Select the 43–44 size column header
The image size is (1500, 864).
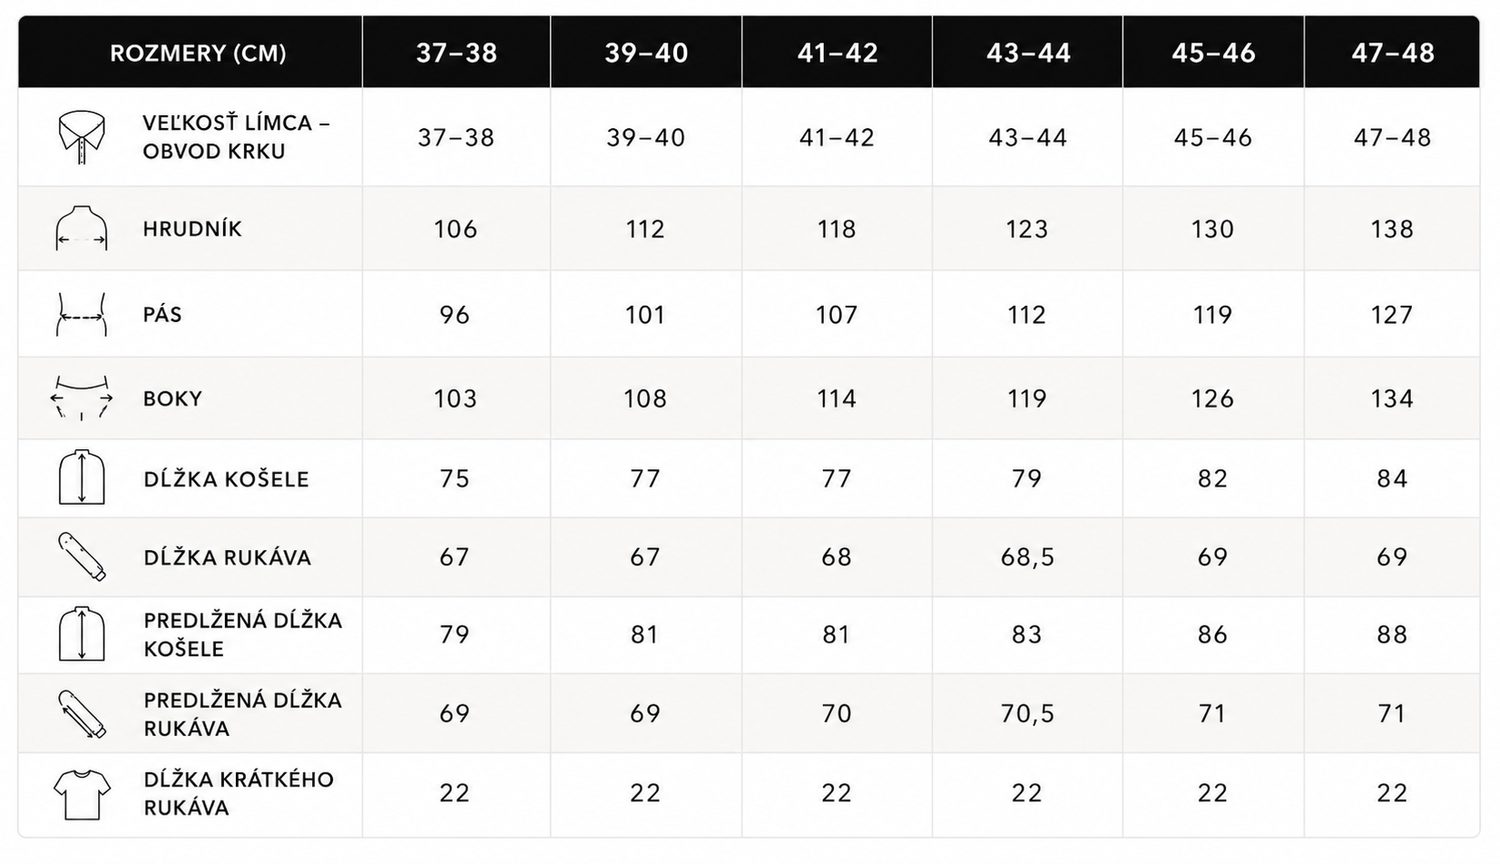pyautogui.click(x=1028, y=53)
